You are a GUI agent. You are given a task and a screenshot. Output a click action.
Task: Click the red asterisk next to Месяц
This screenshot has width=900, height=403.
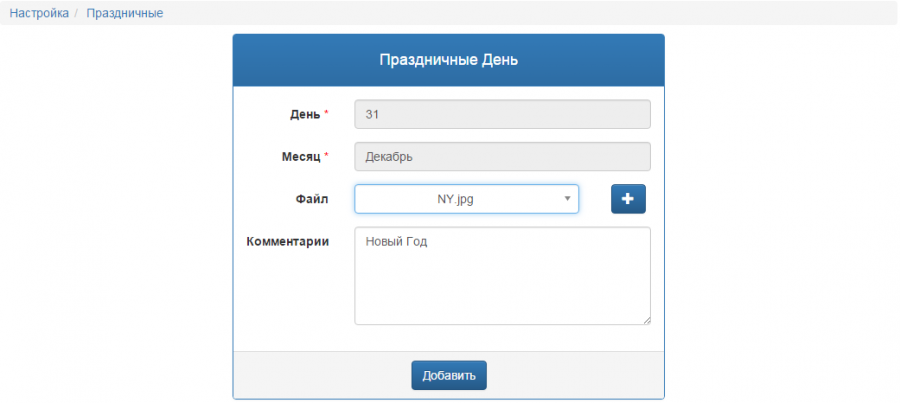[x=327, y=155]
